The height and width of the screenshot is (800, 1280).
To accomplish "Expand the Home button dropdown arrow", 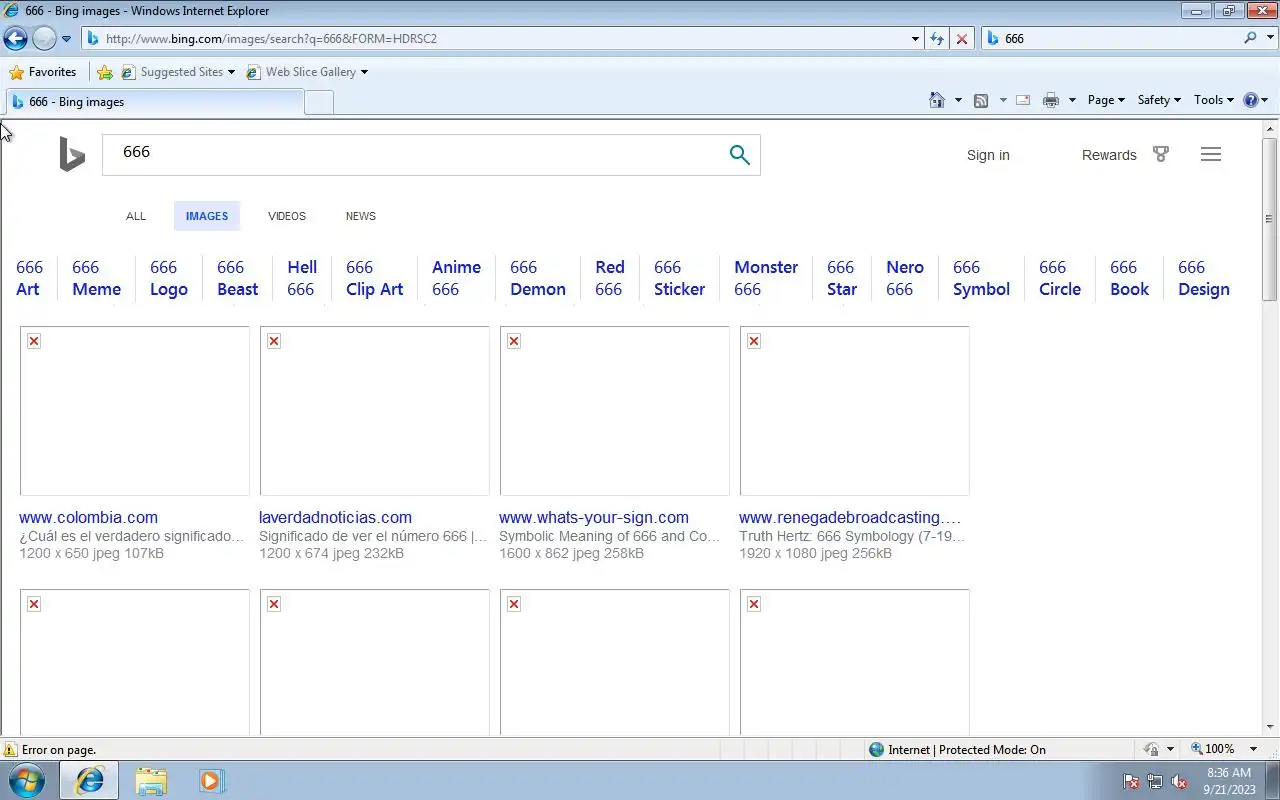I will (x=958, y=100).
